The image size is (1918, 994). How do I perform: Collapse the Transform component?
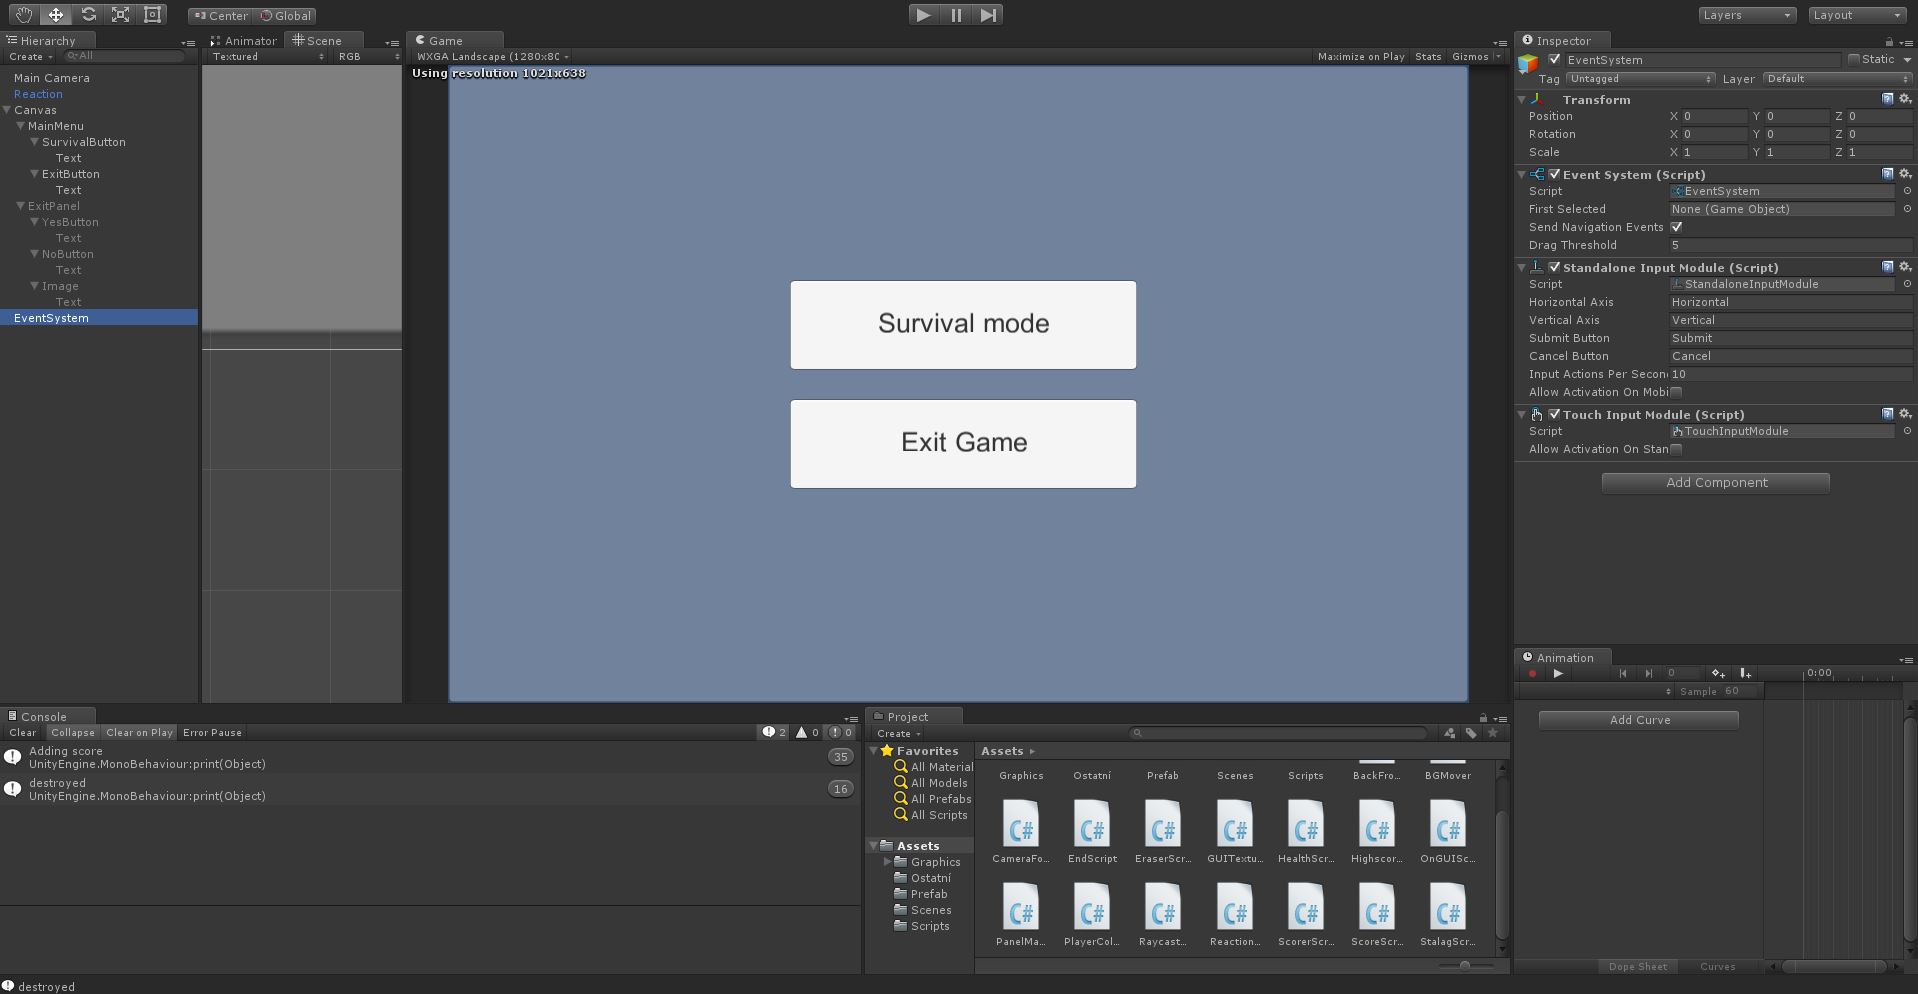[1522, 99]
